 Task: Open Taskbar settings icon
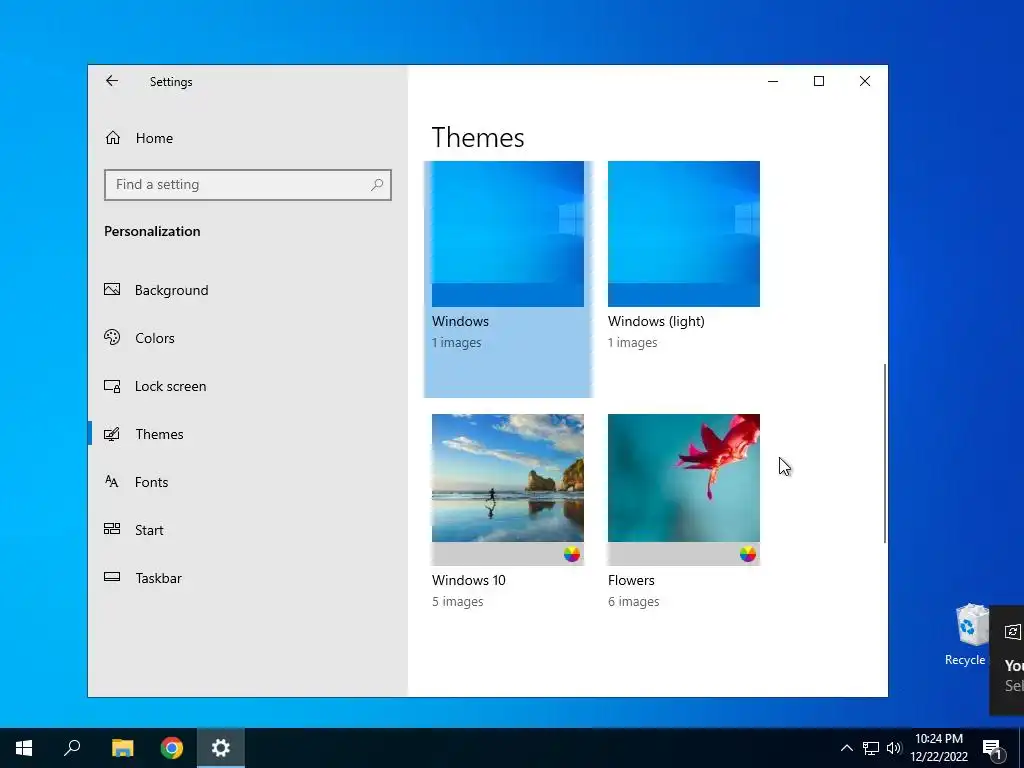112,577
